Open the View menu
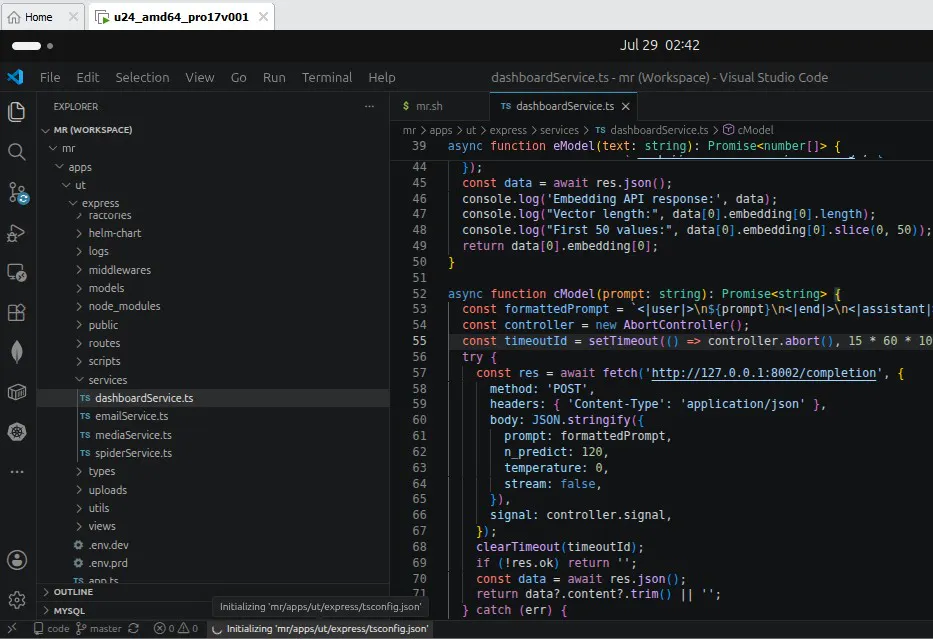 pos(199,77)
